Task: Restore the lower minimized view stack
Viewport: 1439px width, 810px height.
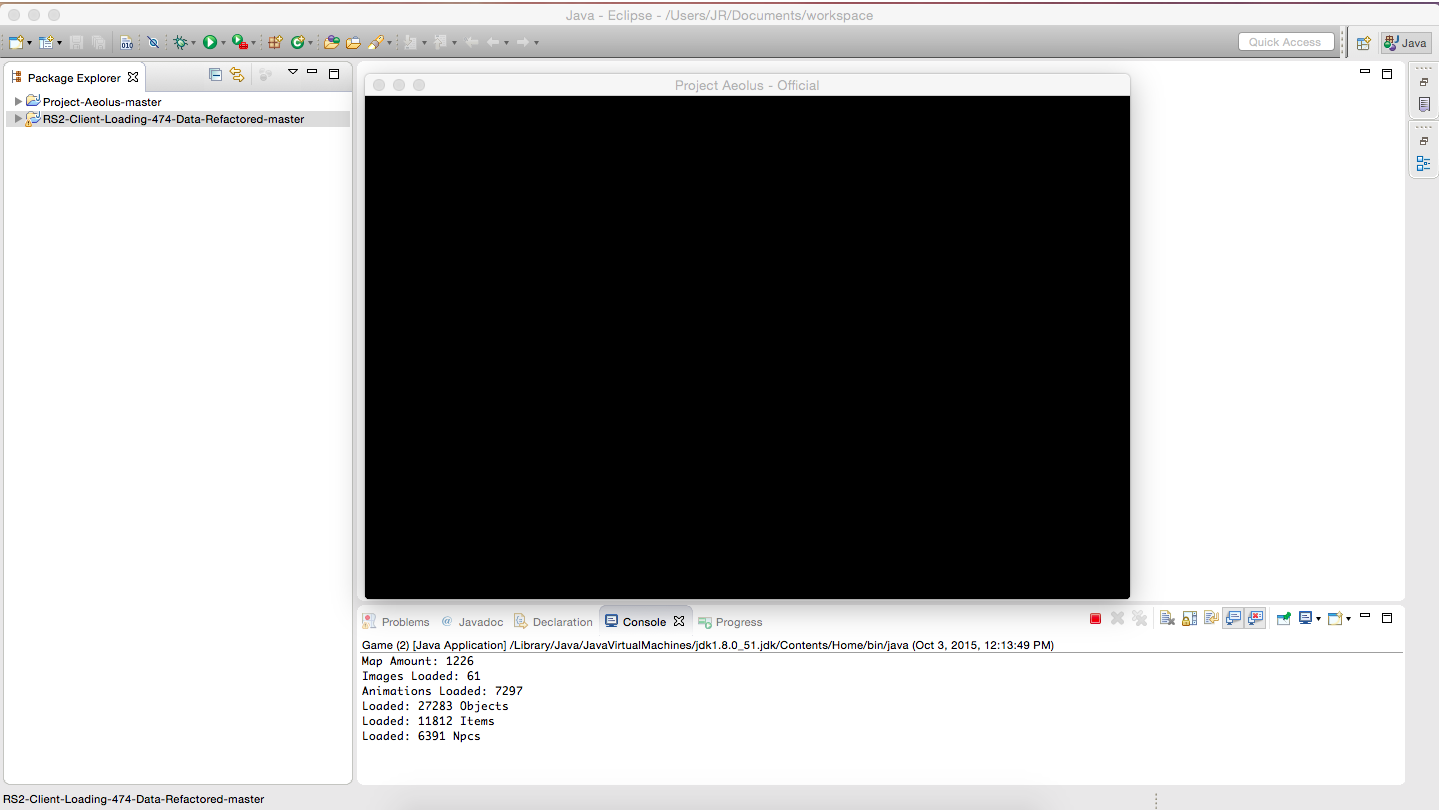Action: click(1424, 141)
